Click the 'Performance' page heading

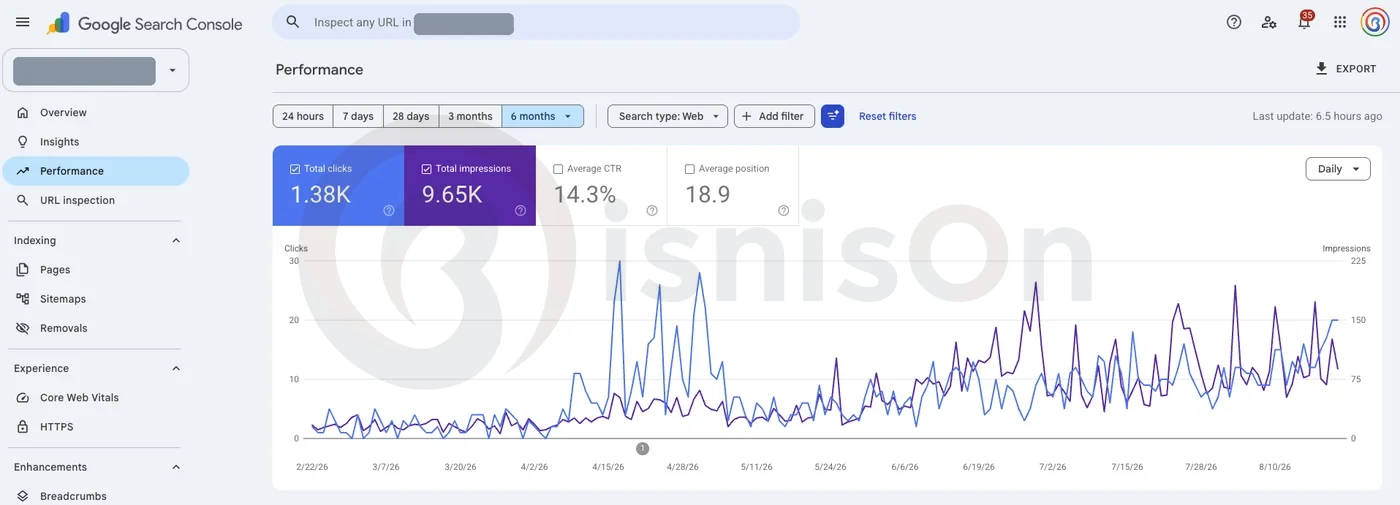[319, 70]
